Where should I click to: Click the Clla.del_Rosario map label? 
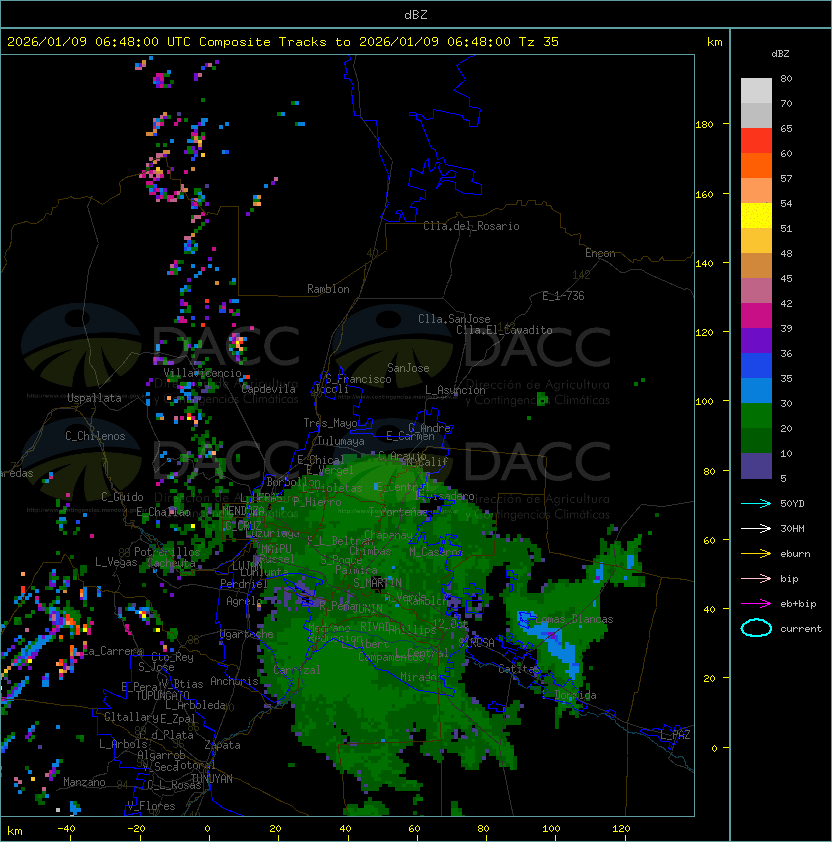pos(471,226)
